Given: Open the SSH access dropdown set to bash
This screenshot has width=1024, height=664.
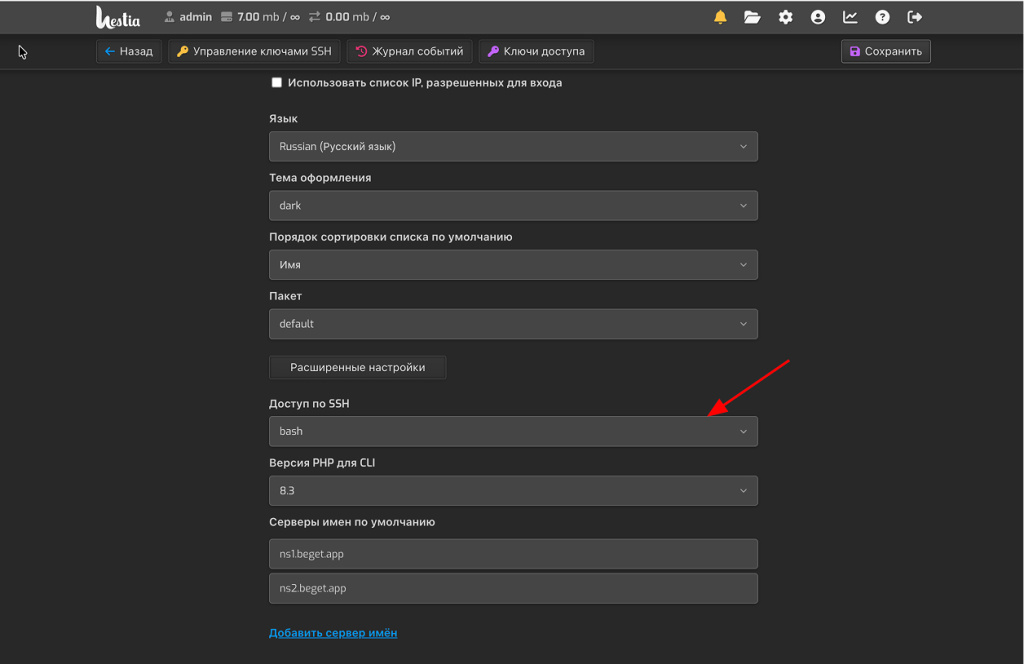Looking at the screenshot, I should coord(512,431).
